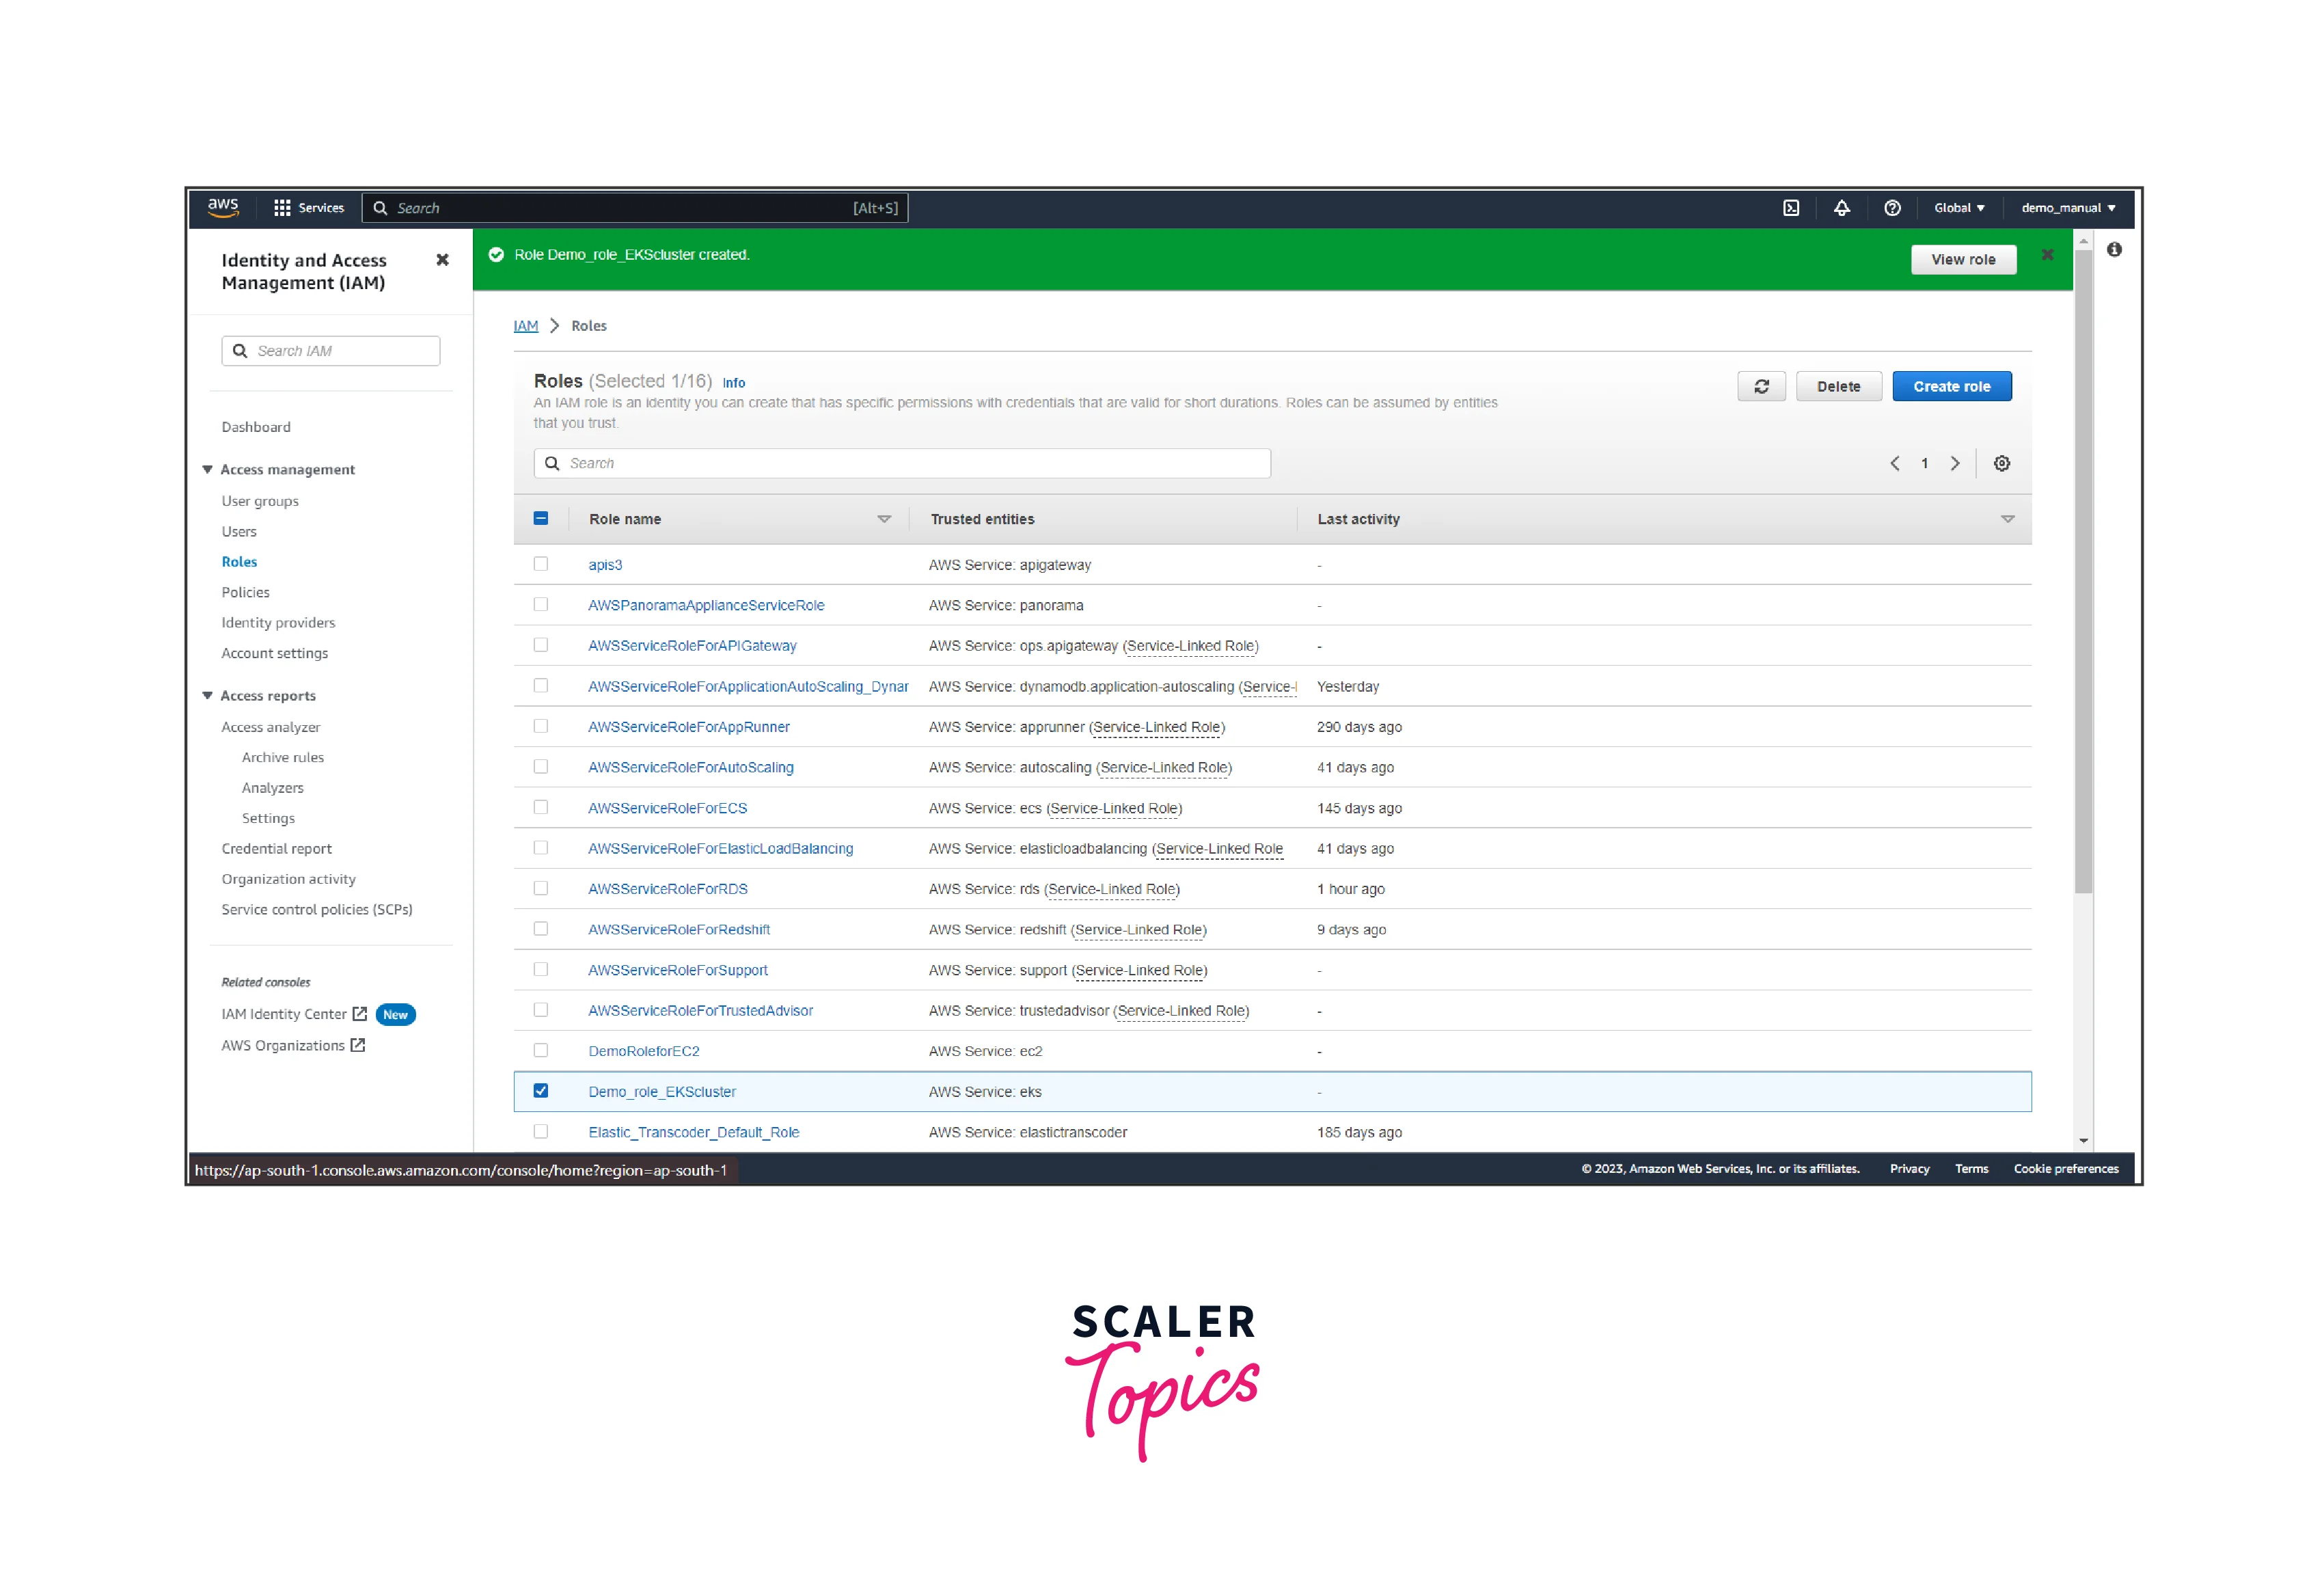This screenshot has height=1587, width=2324.
Task: Click the roles Search field
Action: (910, 463)
